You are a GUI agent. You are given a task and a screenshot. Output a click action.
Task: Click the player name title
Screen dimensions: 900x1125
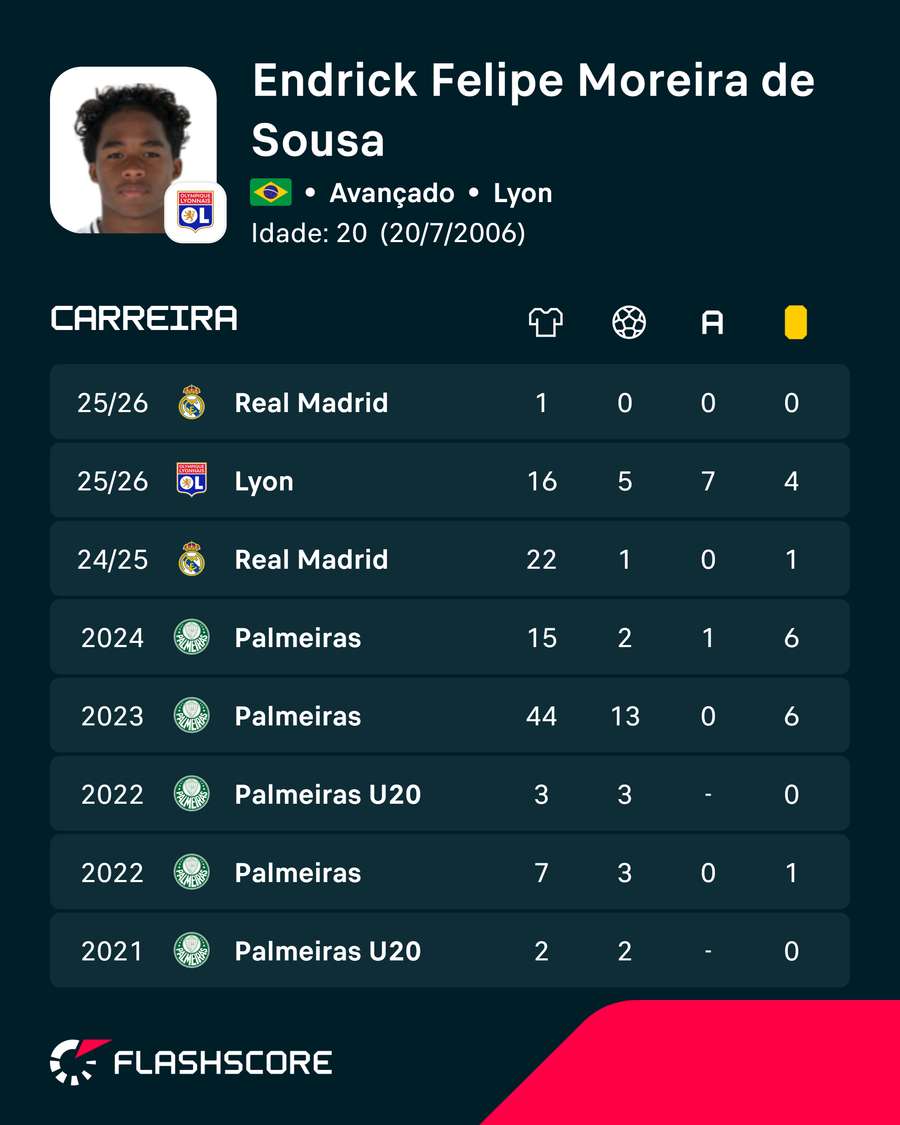click(533, 110)
